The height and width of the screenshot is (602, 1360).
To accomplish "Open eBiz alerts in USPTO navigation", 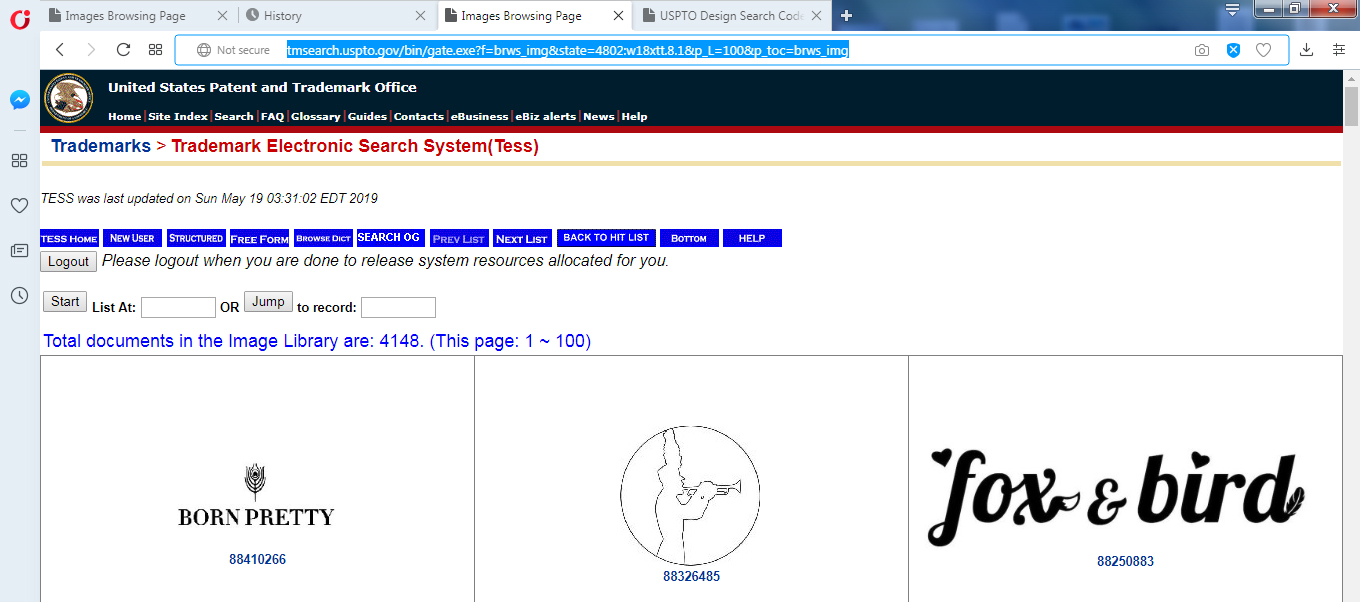I will 546,117.
